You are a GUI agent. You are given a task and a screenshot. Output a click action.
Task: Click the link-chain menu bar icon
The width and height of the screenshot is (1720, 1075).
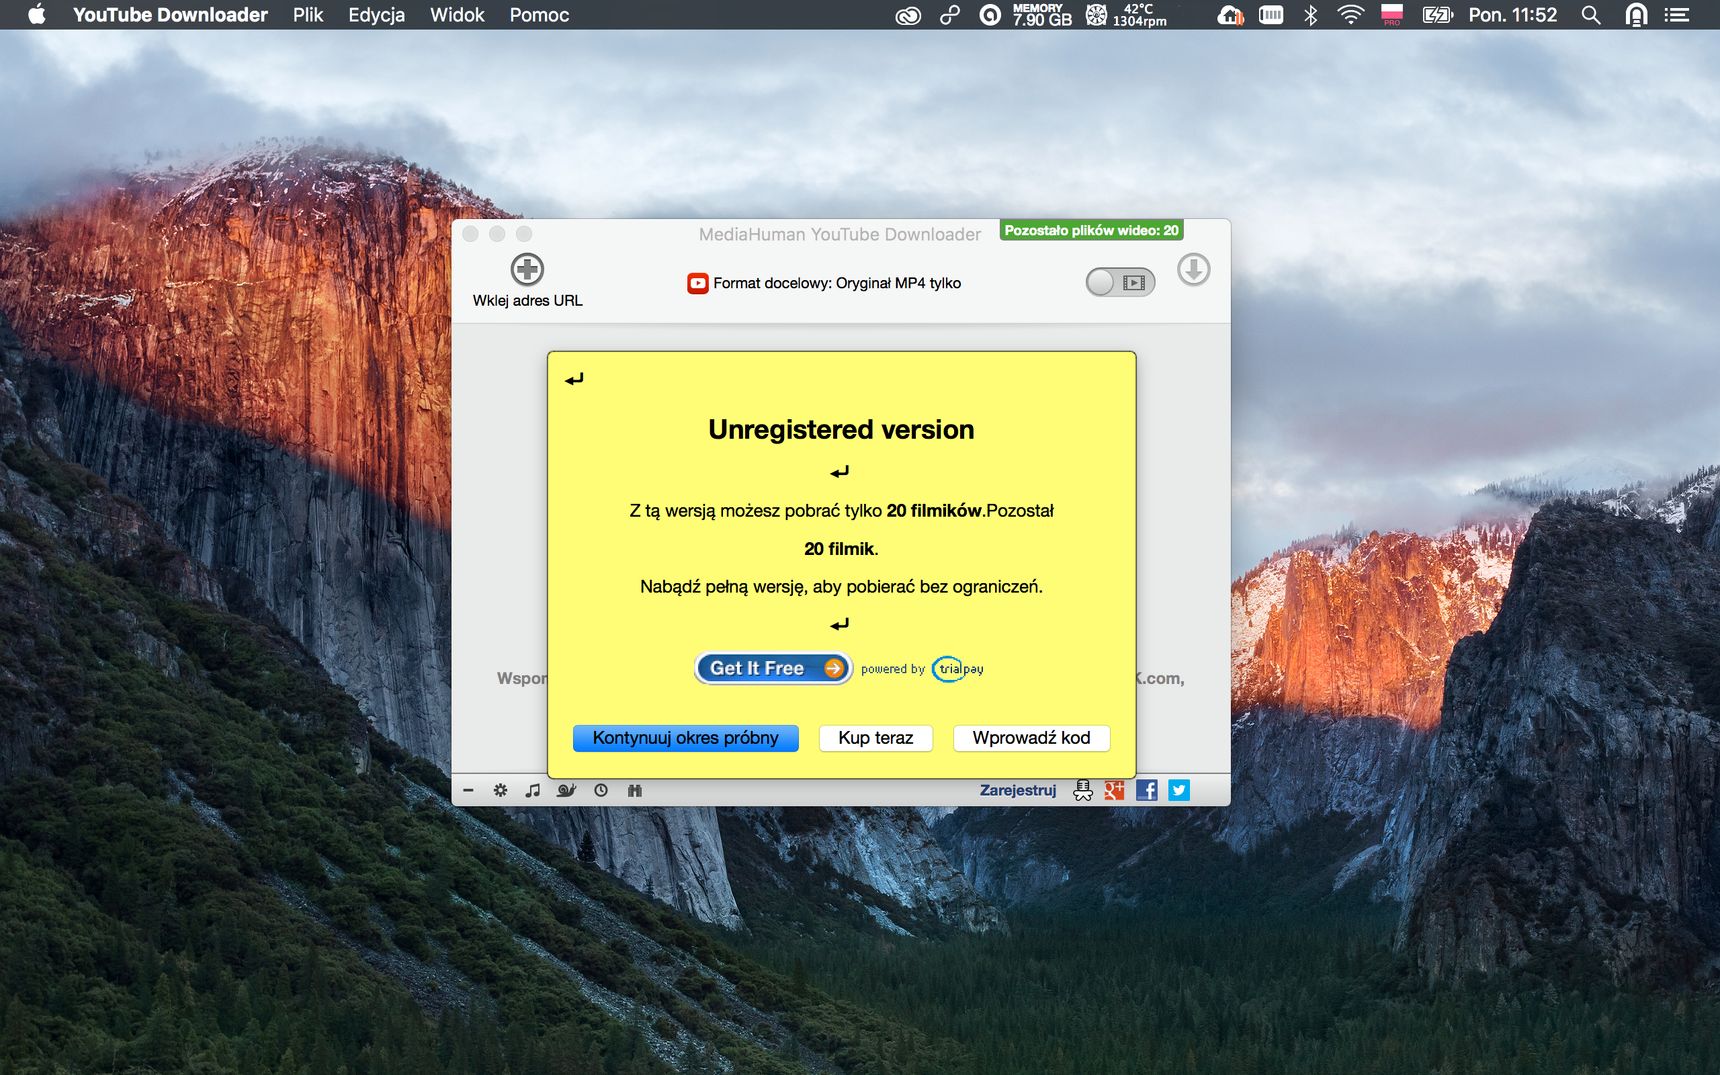(x=949, y=15)
